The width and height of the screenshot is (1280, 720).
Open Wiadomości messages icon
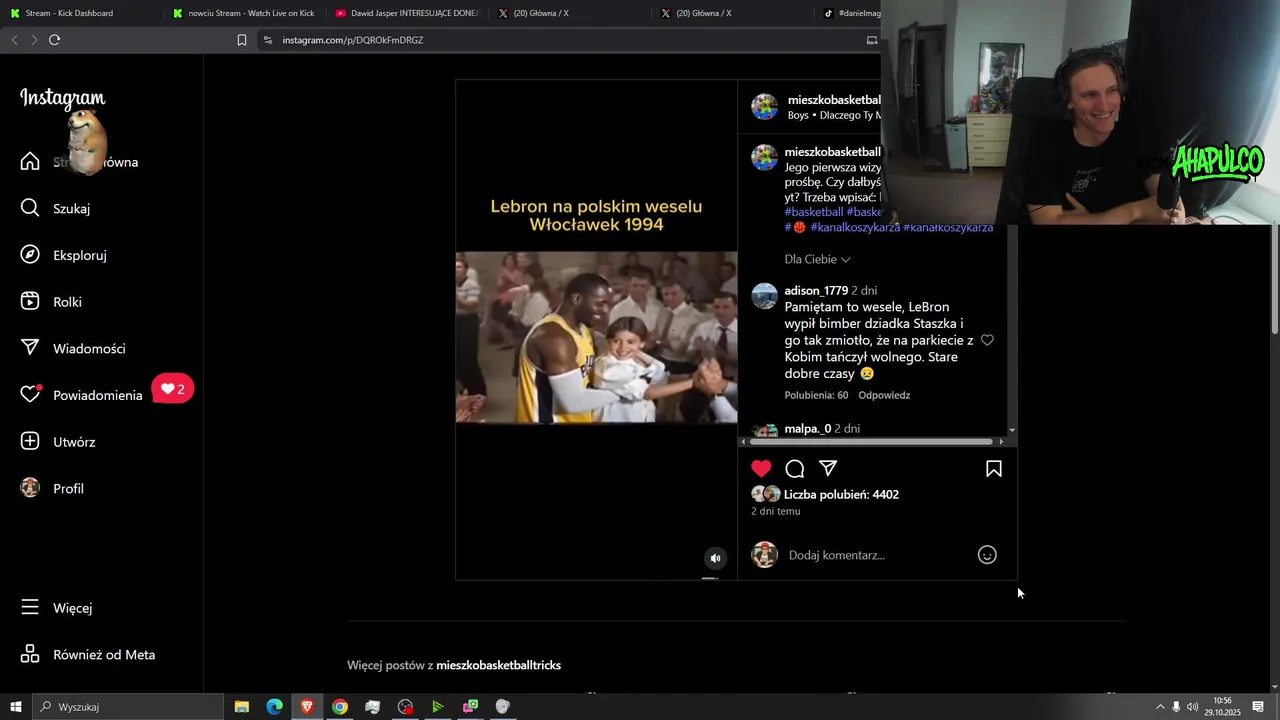tap(30, 348)
